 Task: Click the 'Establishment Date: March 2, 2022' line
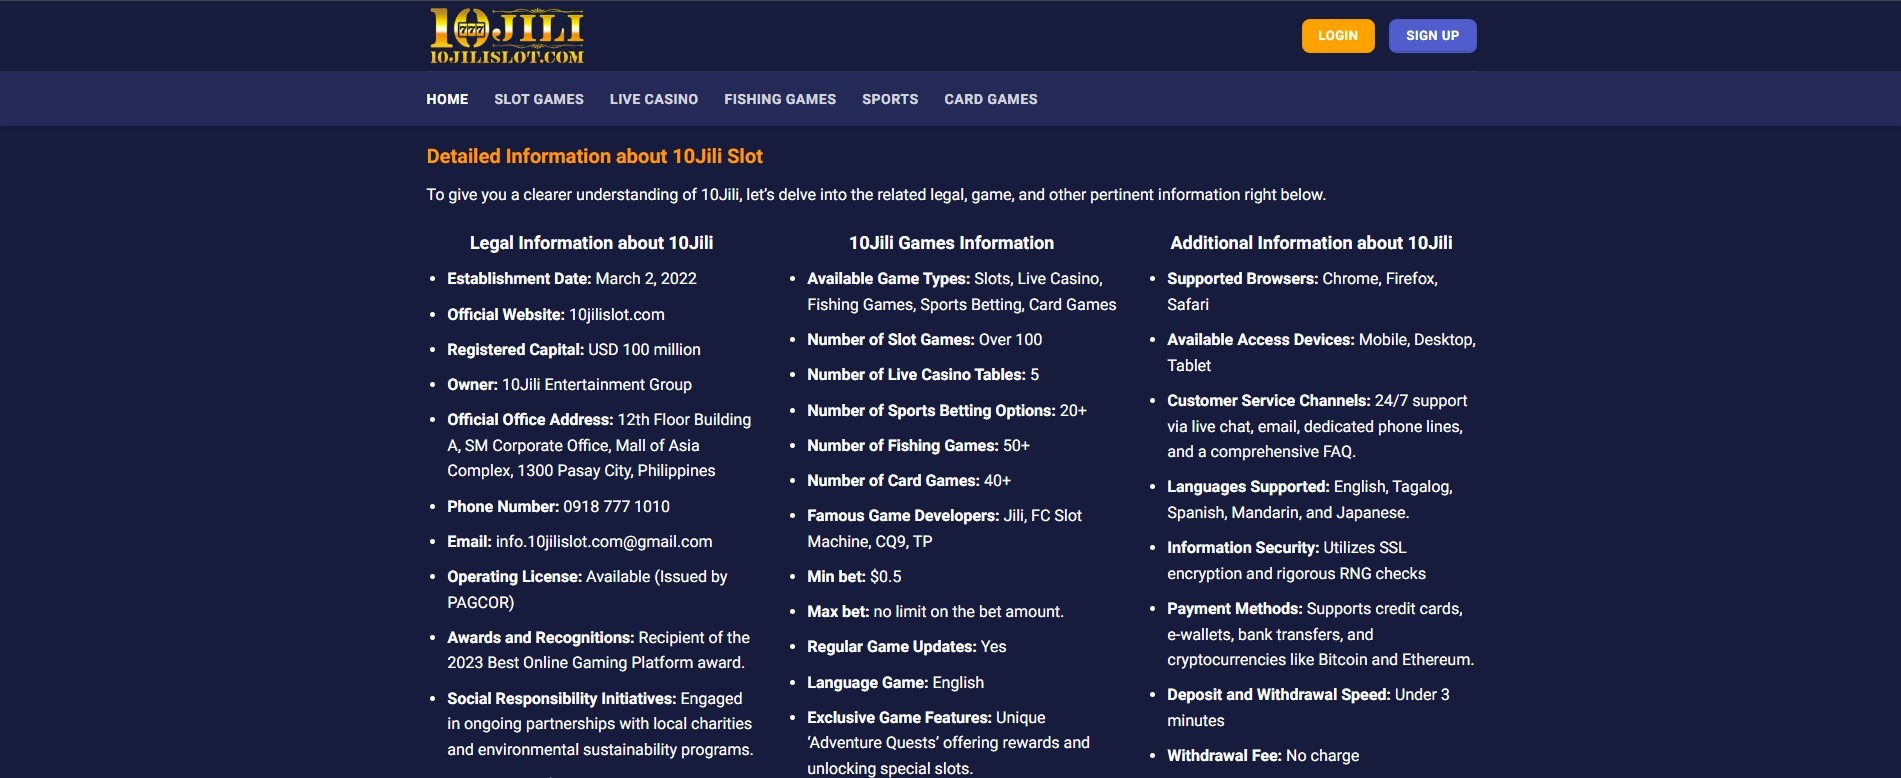(x=572, y=279)
